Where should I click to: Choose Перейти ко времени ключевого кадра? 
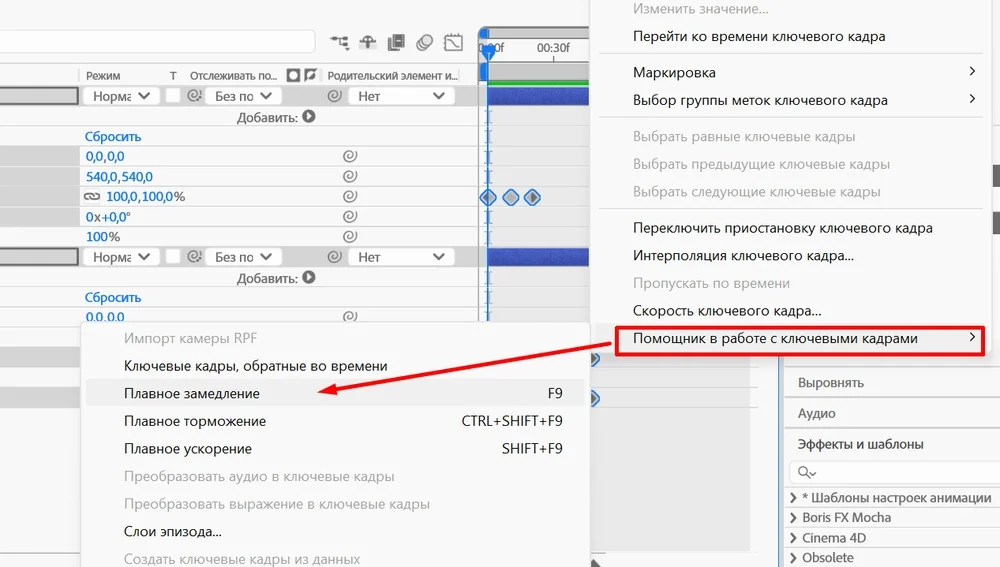coord(759,36)
